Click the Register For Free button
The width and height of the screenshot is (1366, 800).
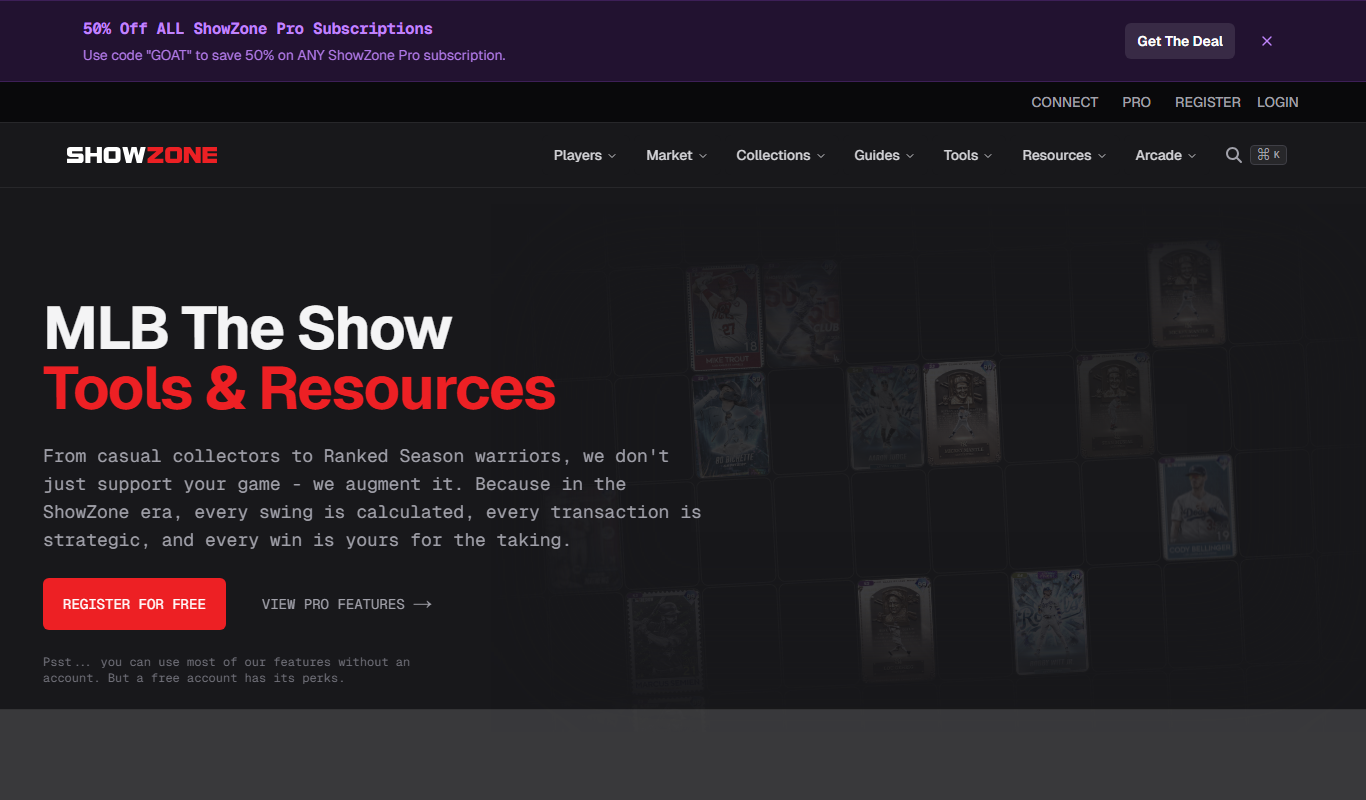pos(134,604)
